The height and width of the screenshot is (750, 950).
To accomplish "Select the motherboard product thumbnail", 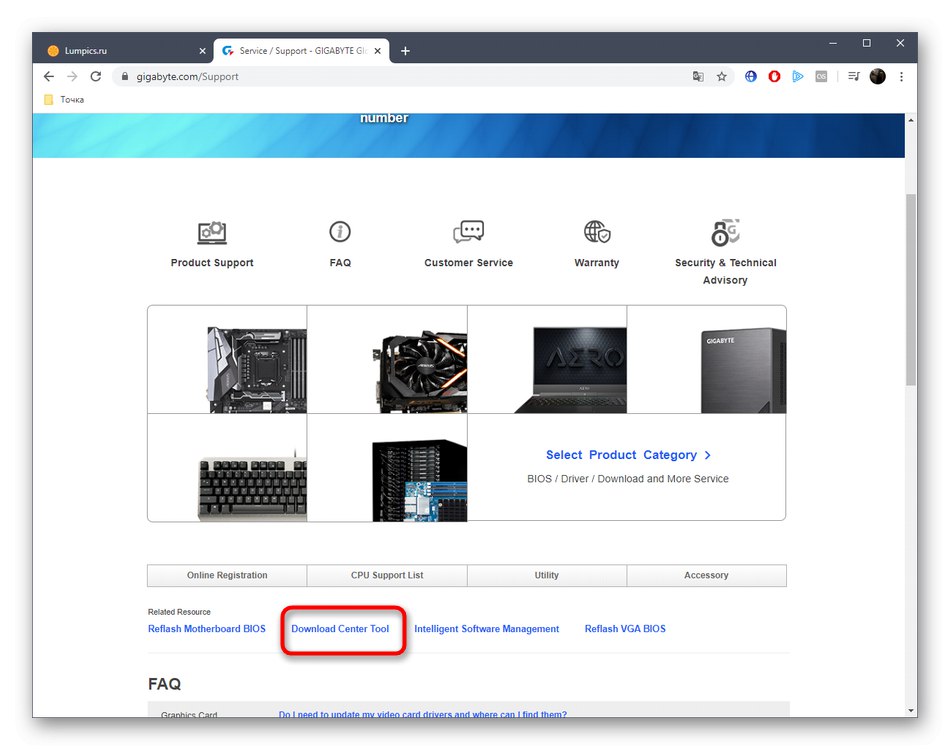I will 227,360.
